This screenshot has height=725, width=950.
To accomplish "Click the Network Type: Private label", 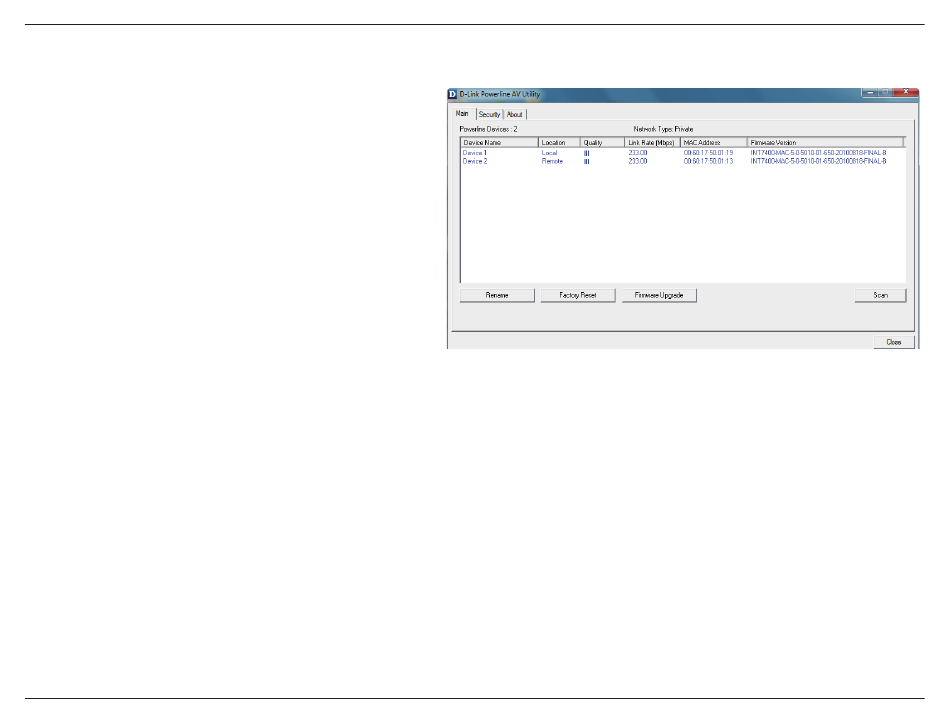I will [x=663, y=129].
